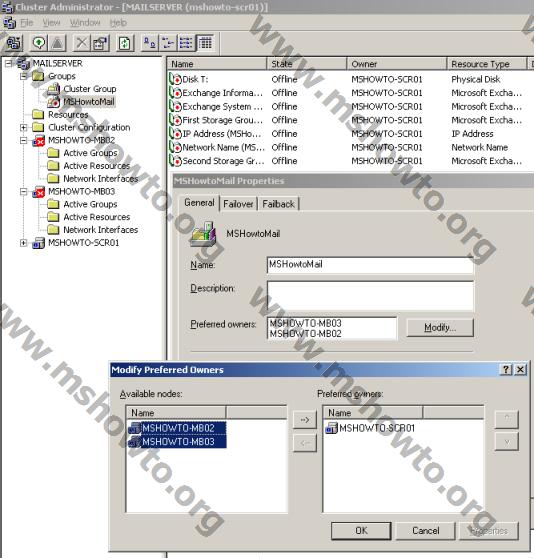Viewport: 534px width, 558px height.
Task: Collapse the Groups tree folder
Action: [23, 76]
